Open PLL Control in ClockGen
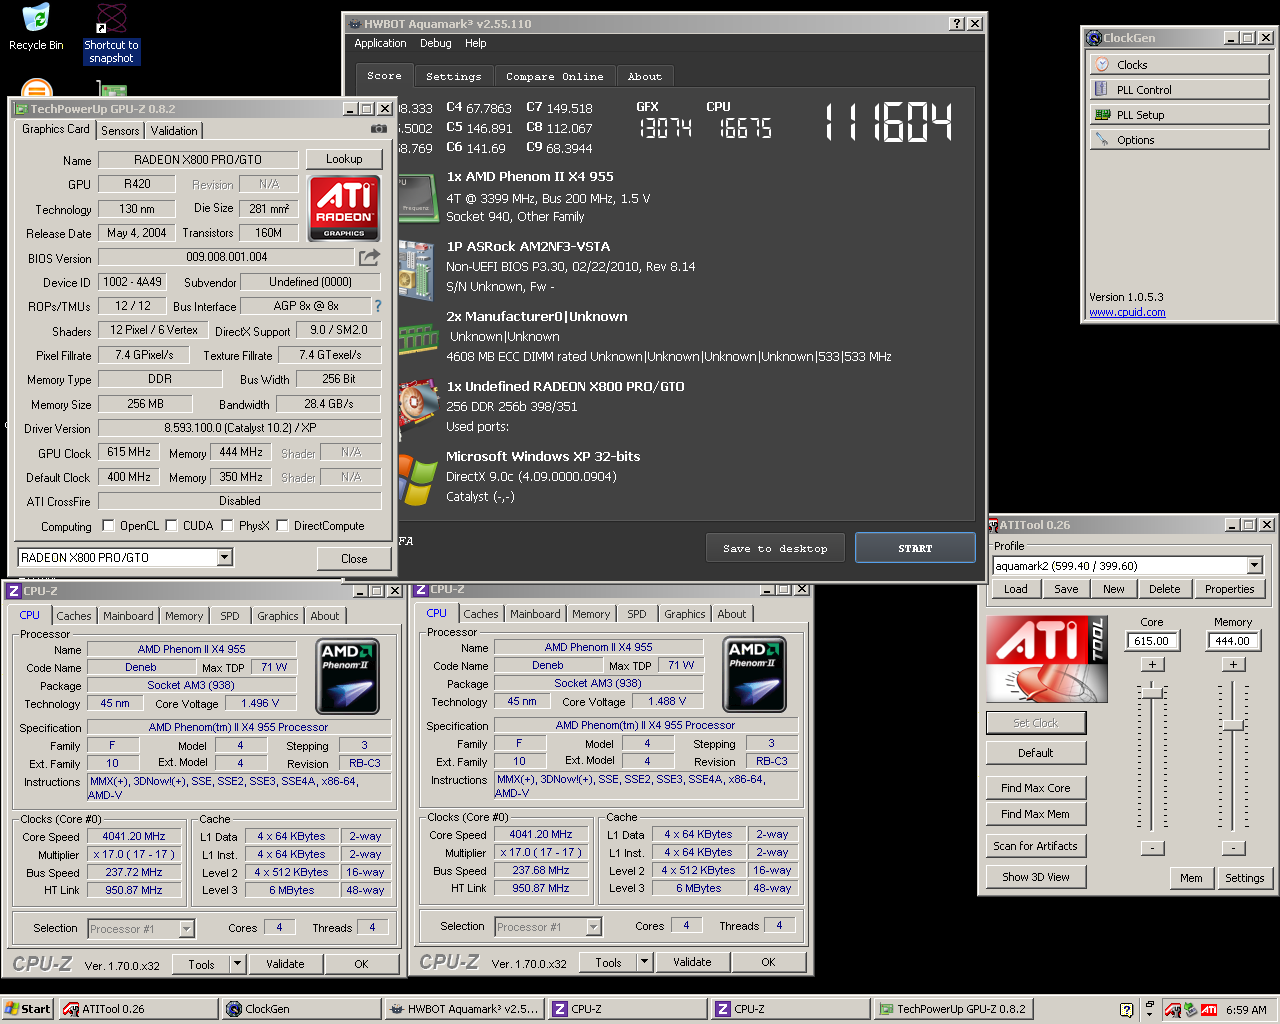1280x1024 pixels. (1179, 90)
